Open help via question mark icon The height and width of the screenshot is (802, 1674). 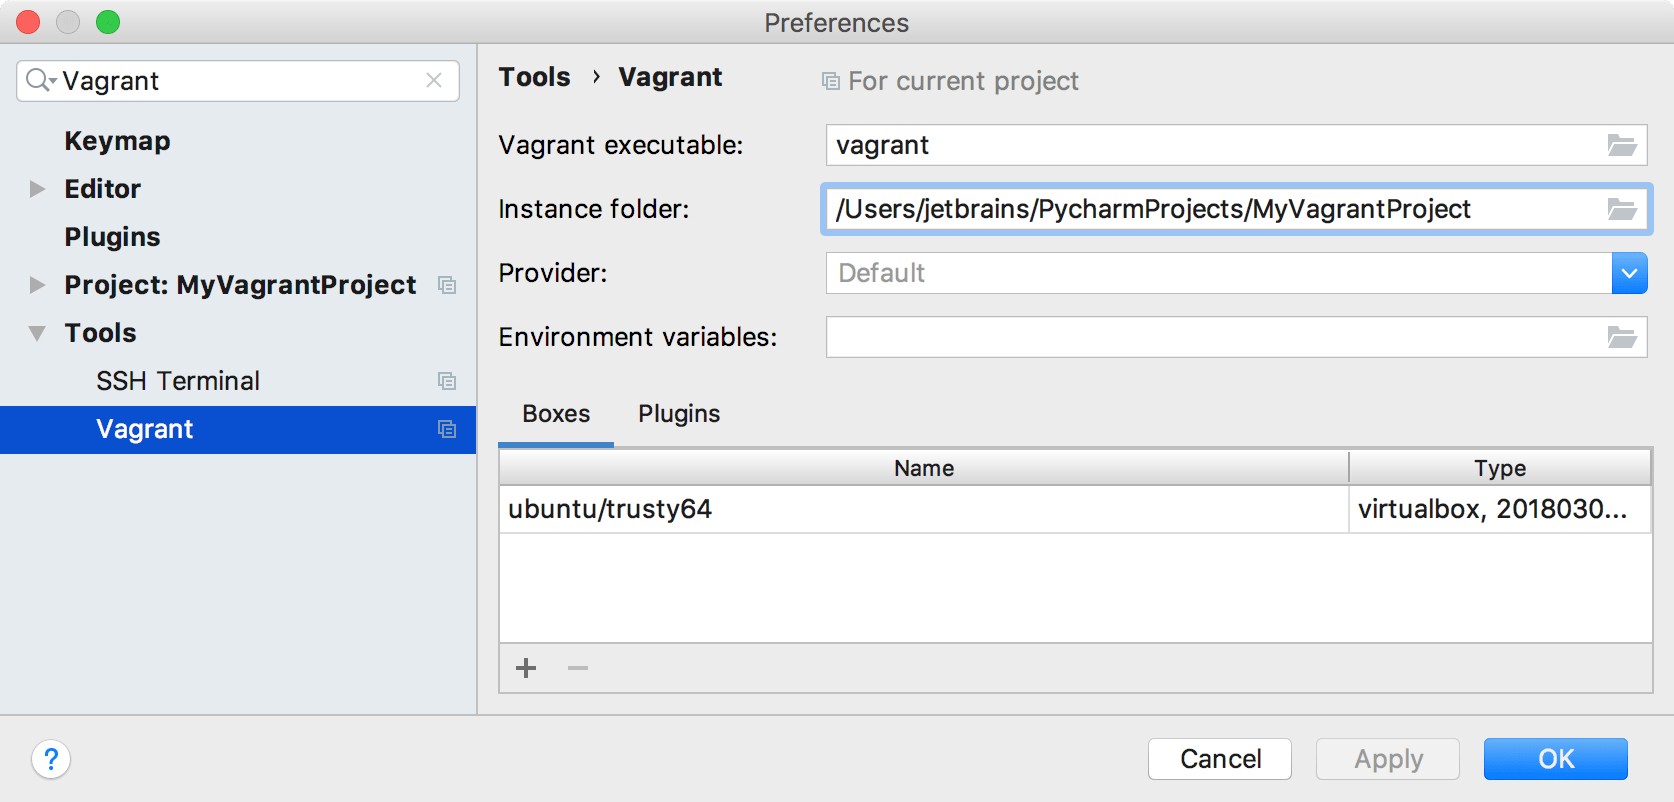coord(51,760)
